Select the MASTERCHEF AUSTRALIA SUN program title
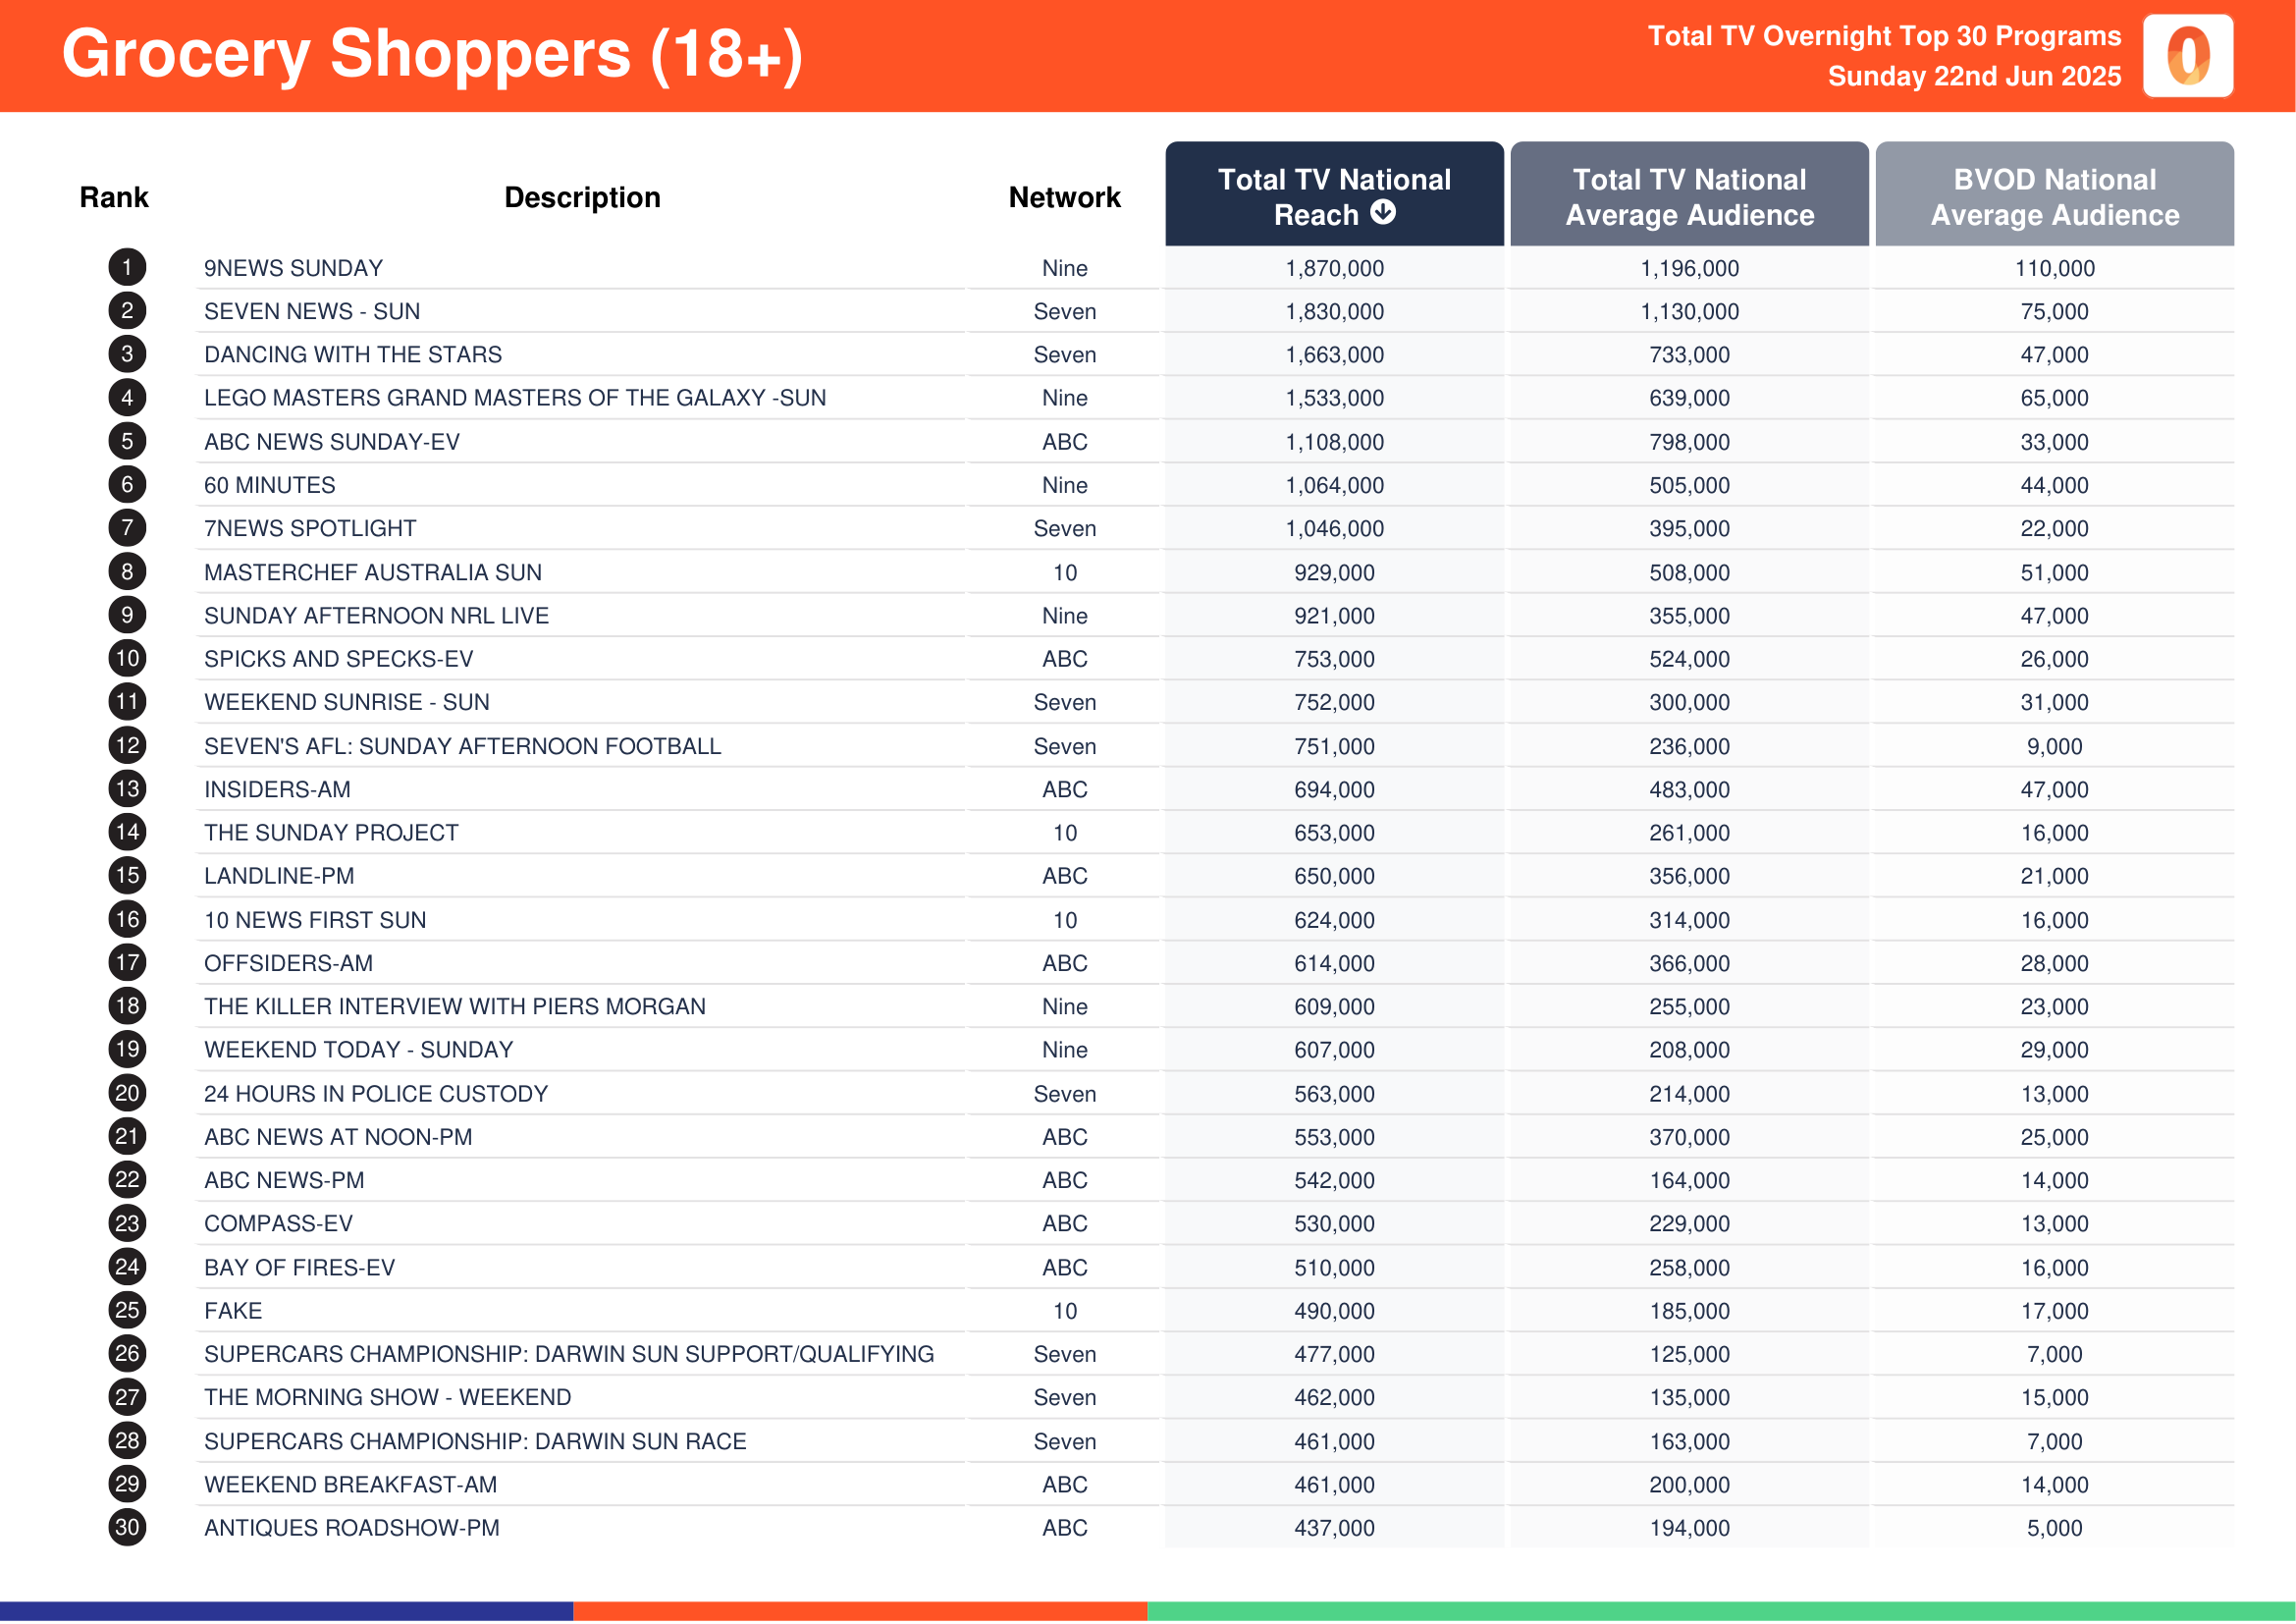 (x=373, y=573)
